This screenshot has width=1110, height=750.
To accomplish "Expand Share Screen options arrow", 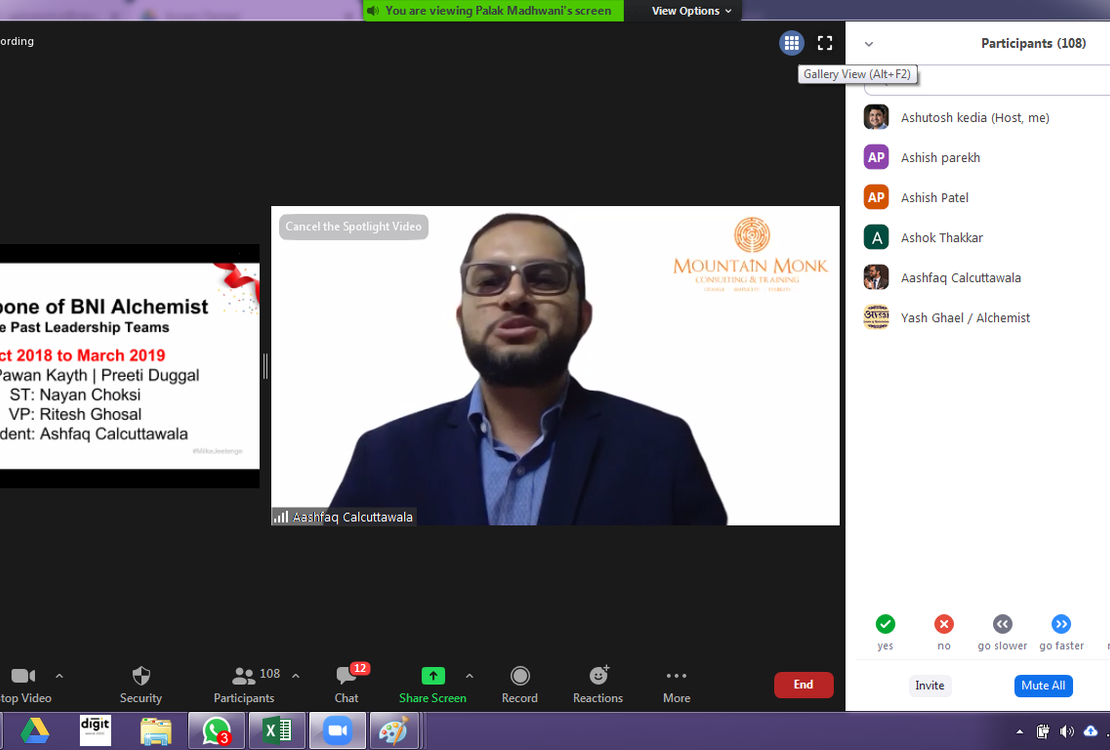I will point(469,676).
